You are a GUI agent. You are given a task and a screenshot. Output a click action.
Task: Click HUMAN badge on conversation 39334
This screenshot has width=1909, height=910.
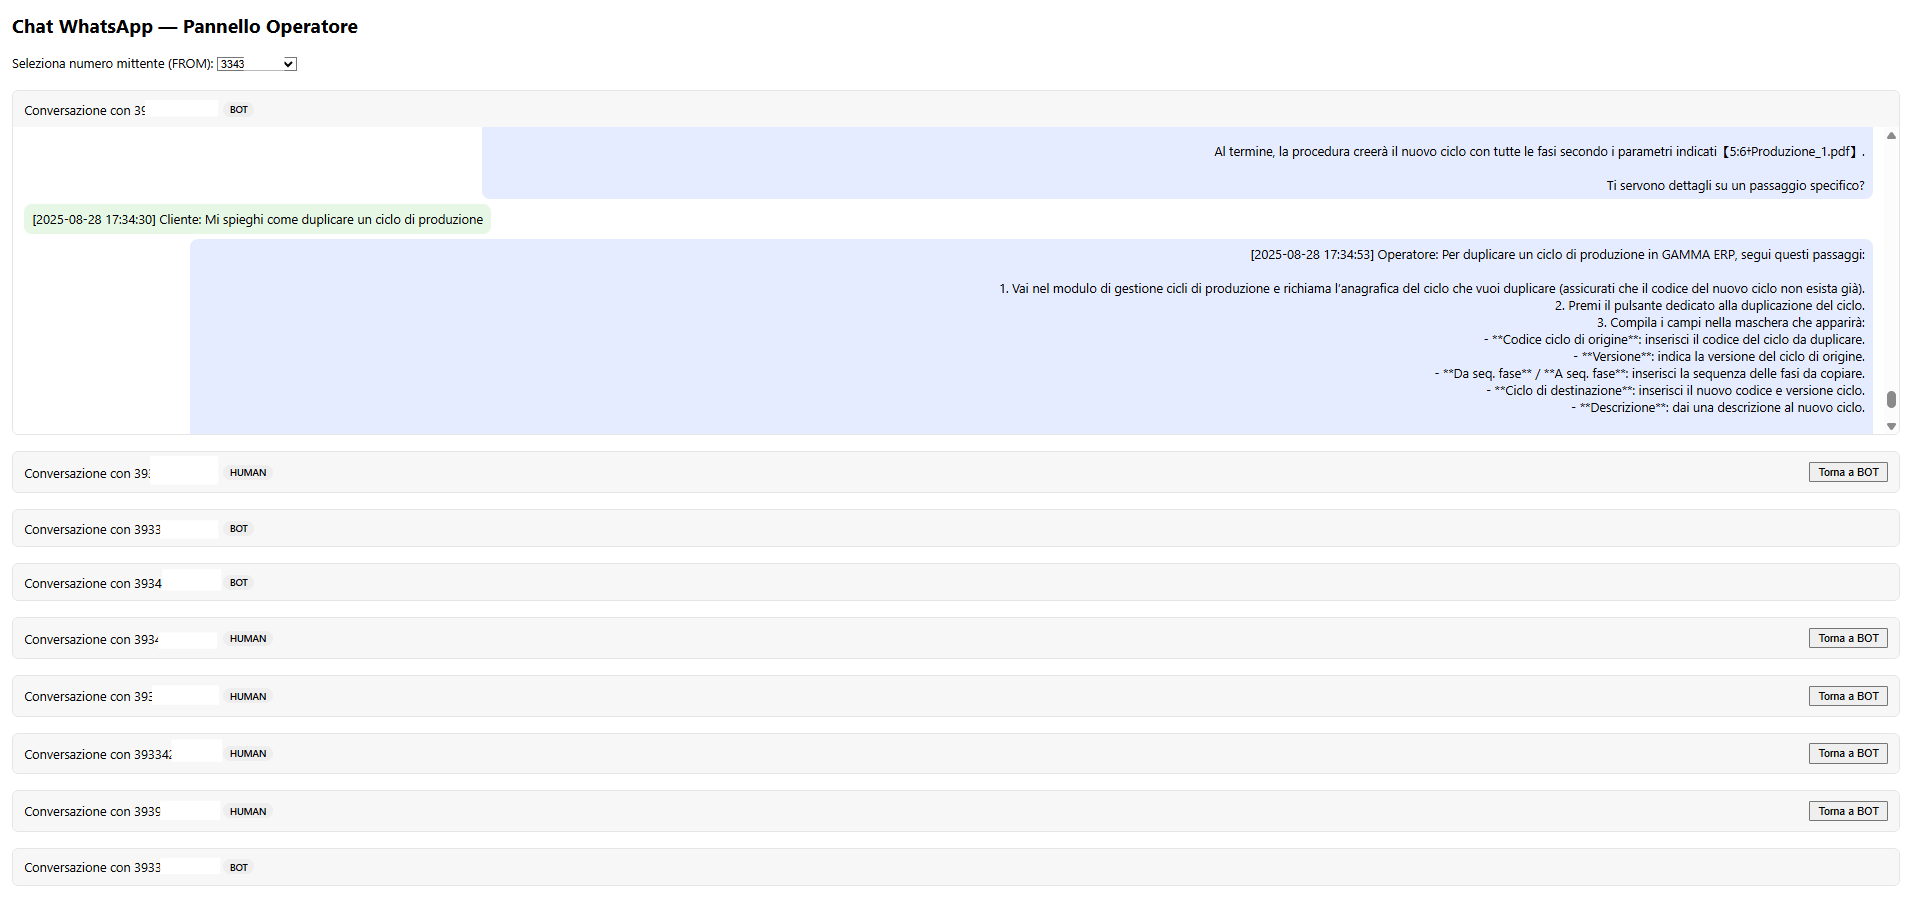(248, 754)
